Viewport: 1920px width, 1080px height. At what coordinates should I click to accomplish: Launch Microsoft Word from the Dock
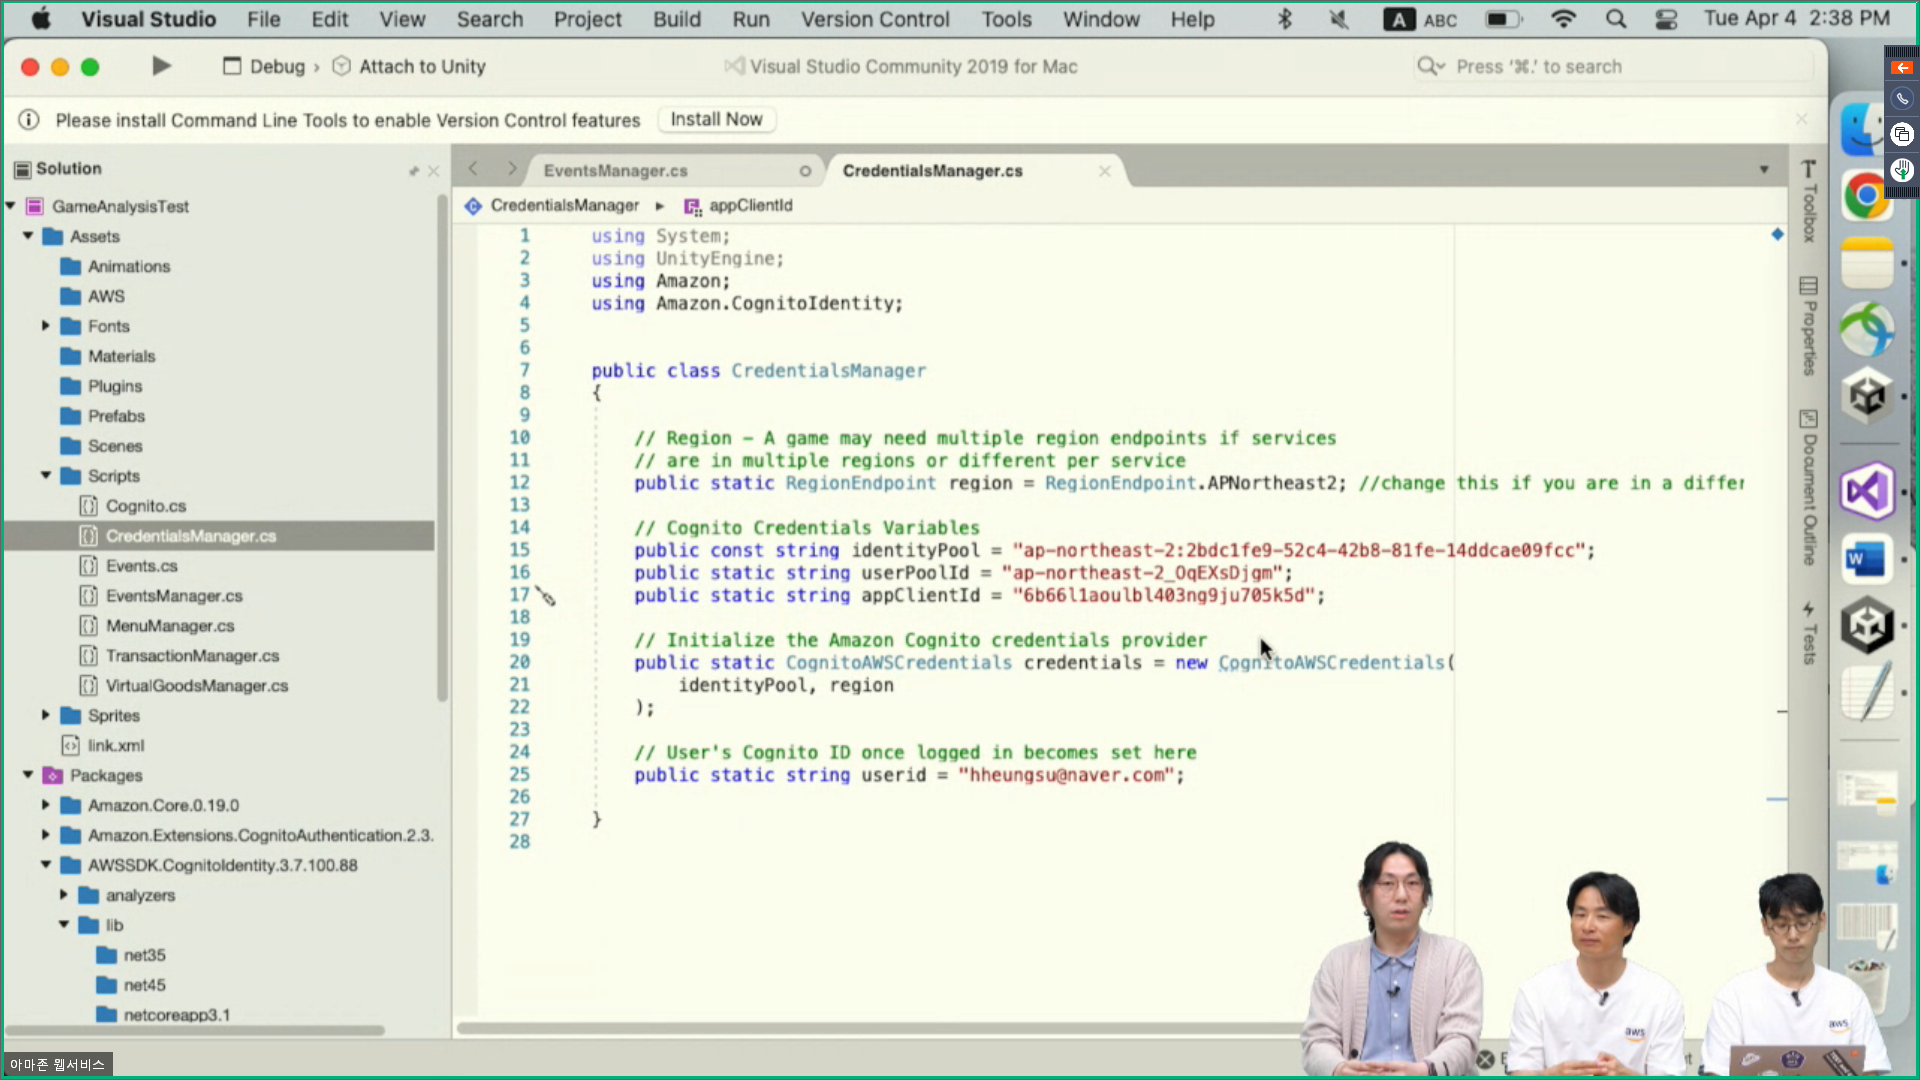(x=1866, y=559)
